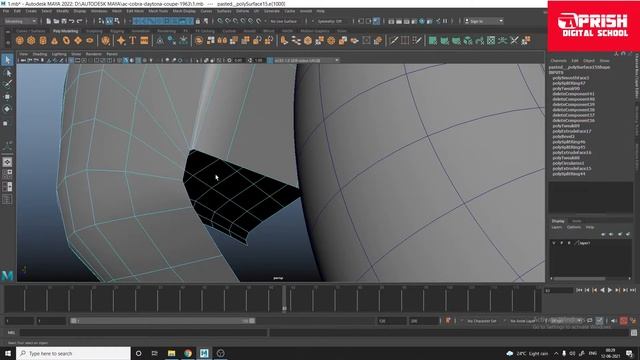Click the Save Scene icon

click(64, 21)
